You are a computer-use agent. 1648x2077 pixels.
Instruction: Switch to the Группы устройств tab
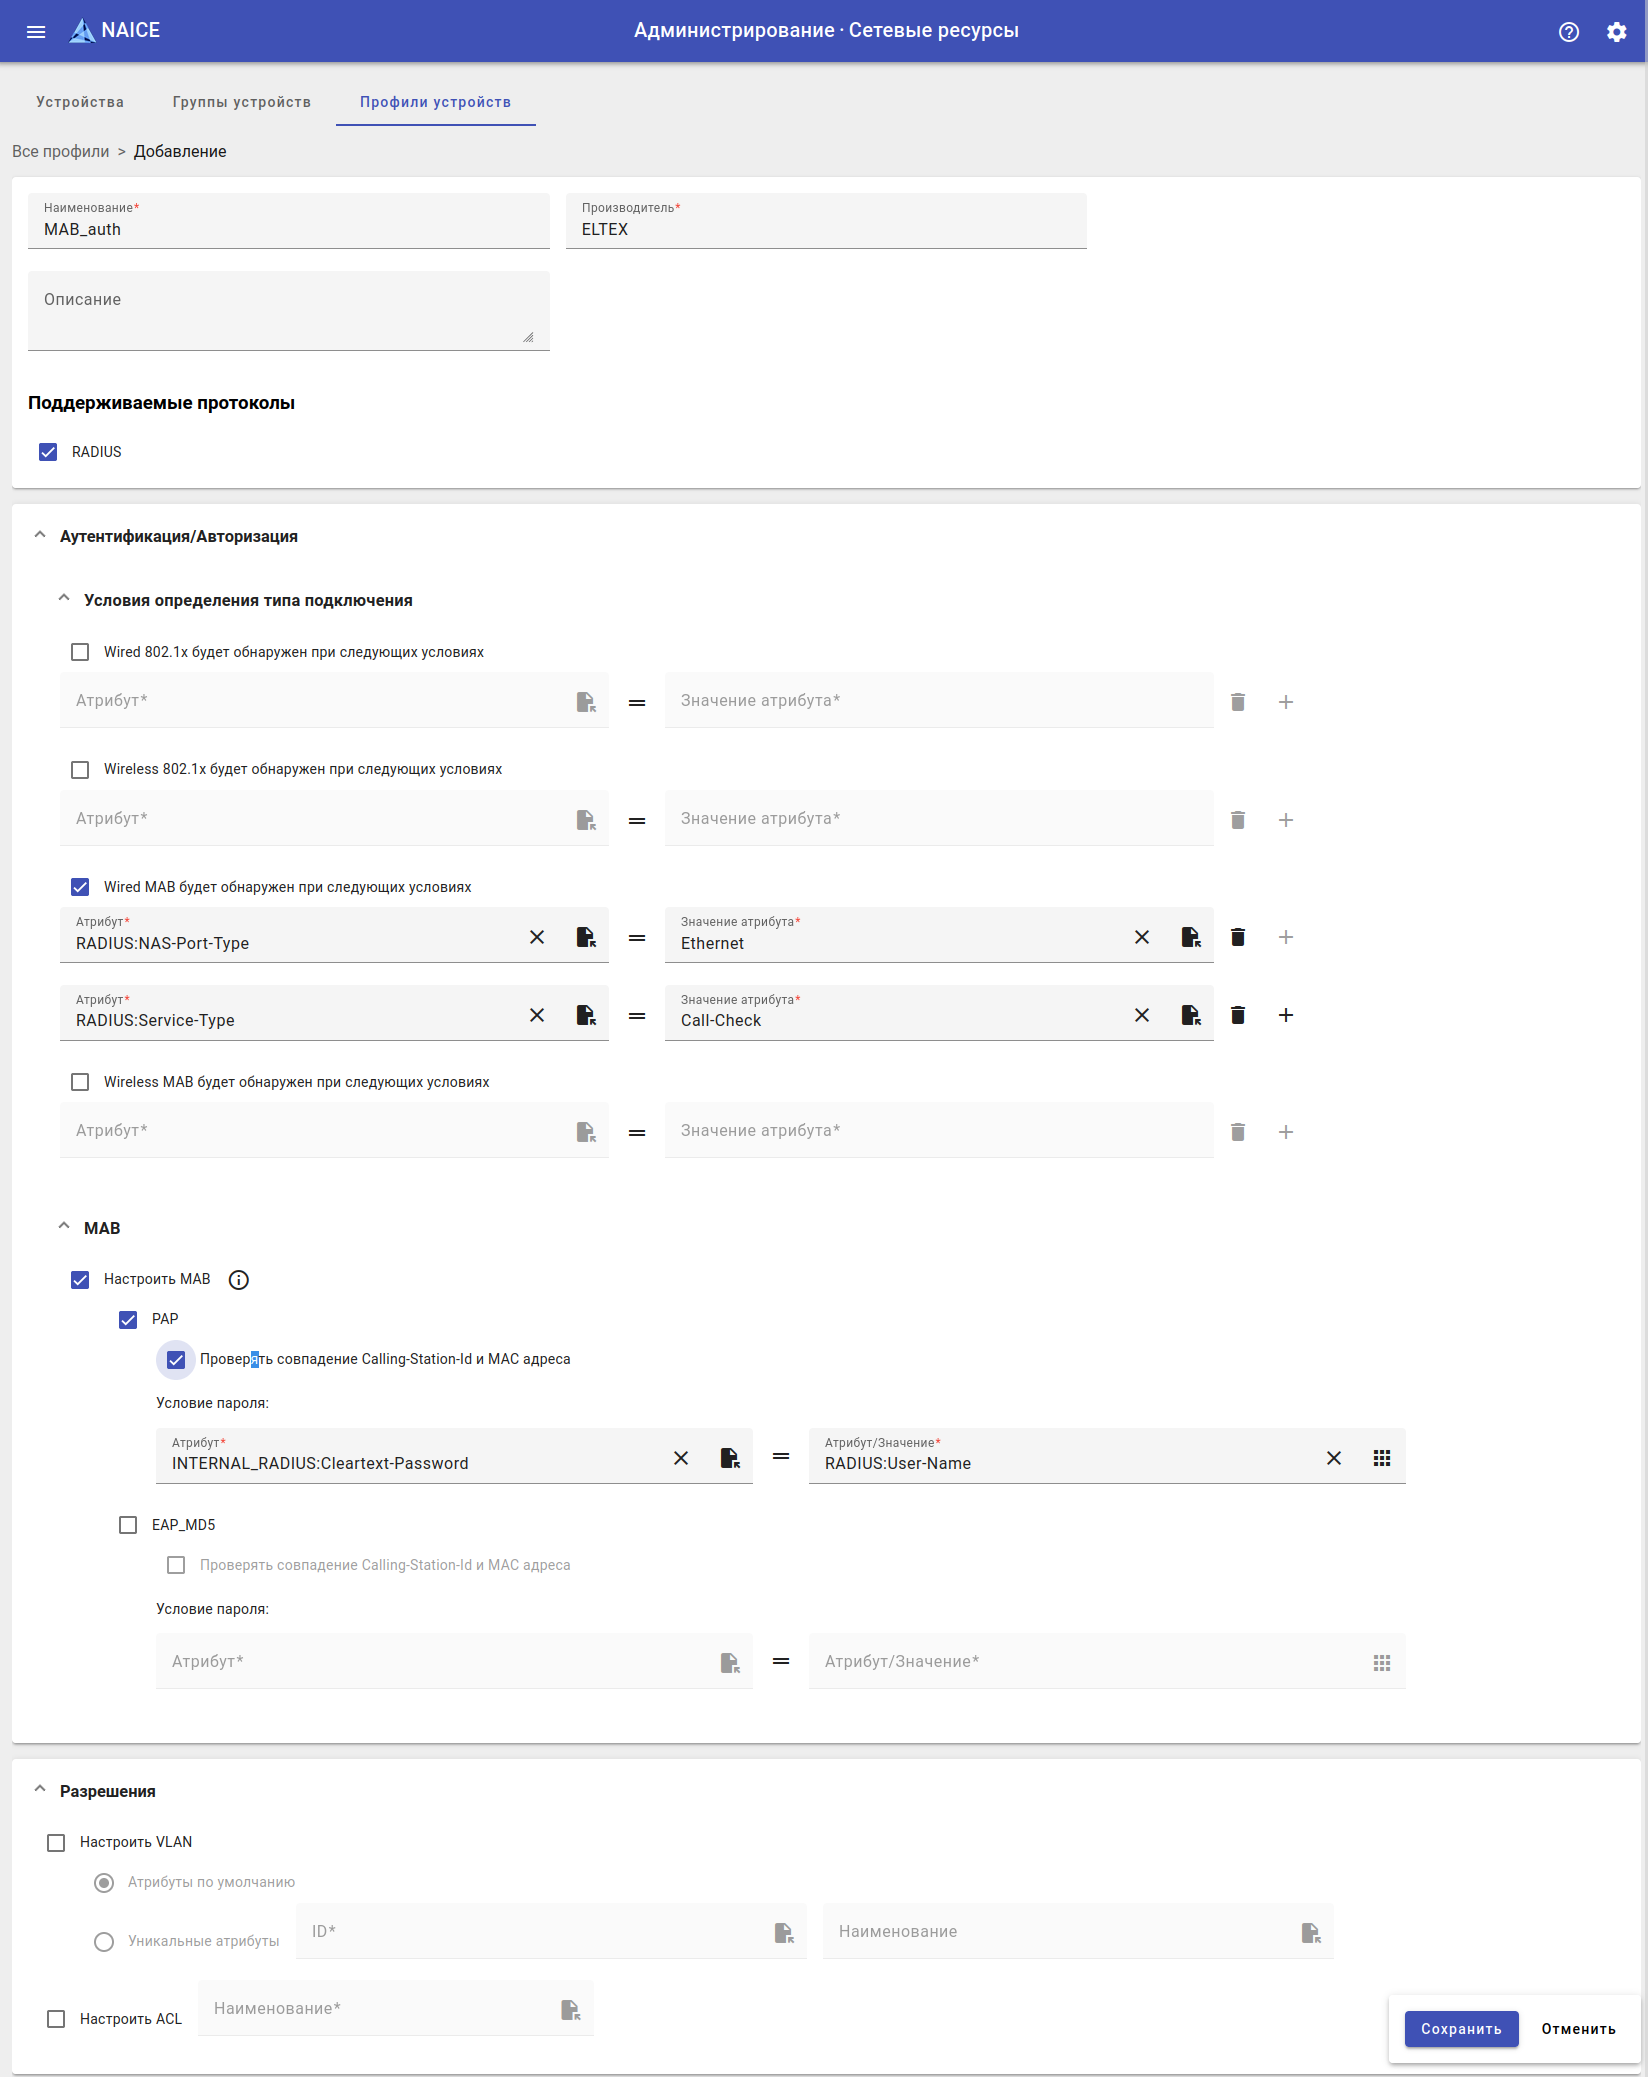(241, 102)
